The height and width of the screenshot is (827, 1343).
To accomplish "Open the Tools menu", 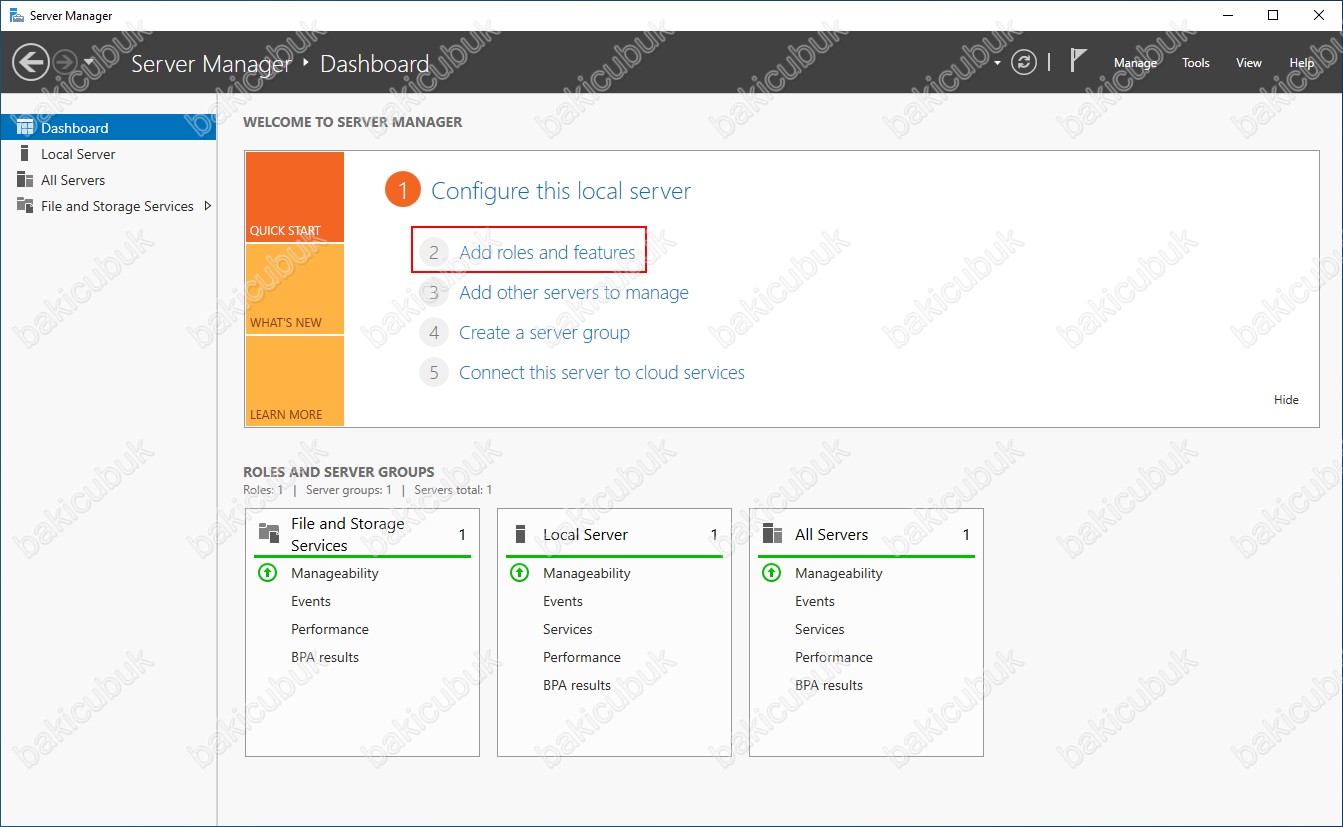I will 1196,63.
